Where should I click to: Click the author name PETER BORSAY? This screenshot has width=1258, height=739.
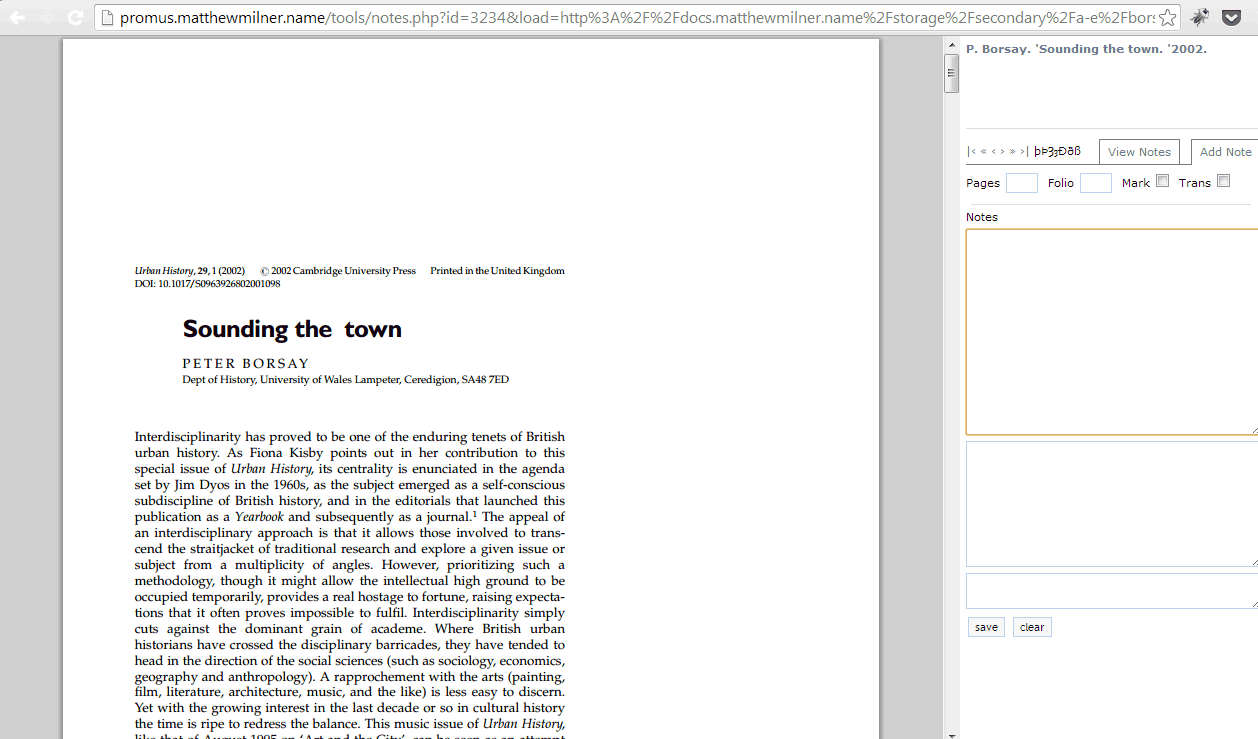point(246,363)
